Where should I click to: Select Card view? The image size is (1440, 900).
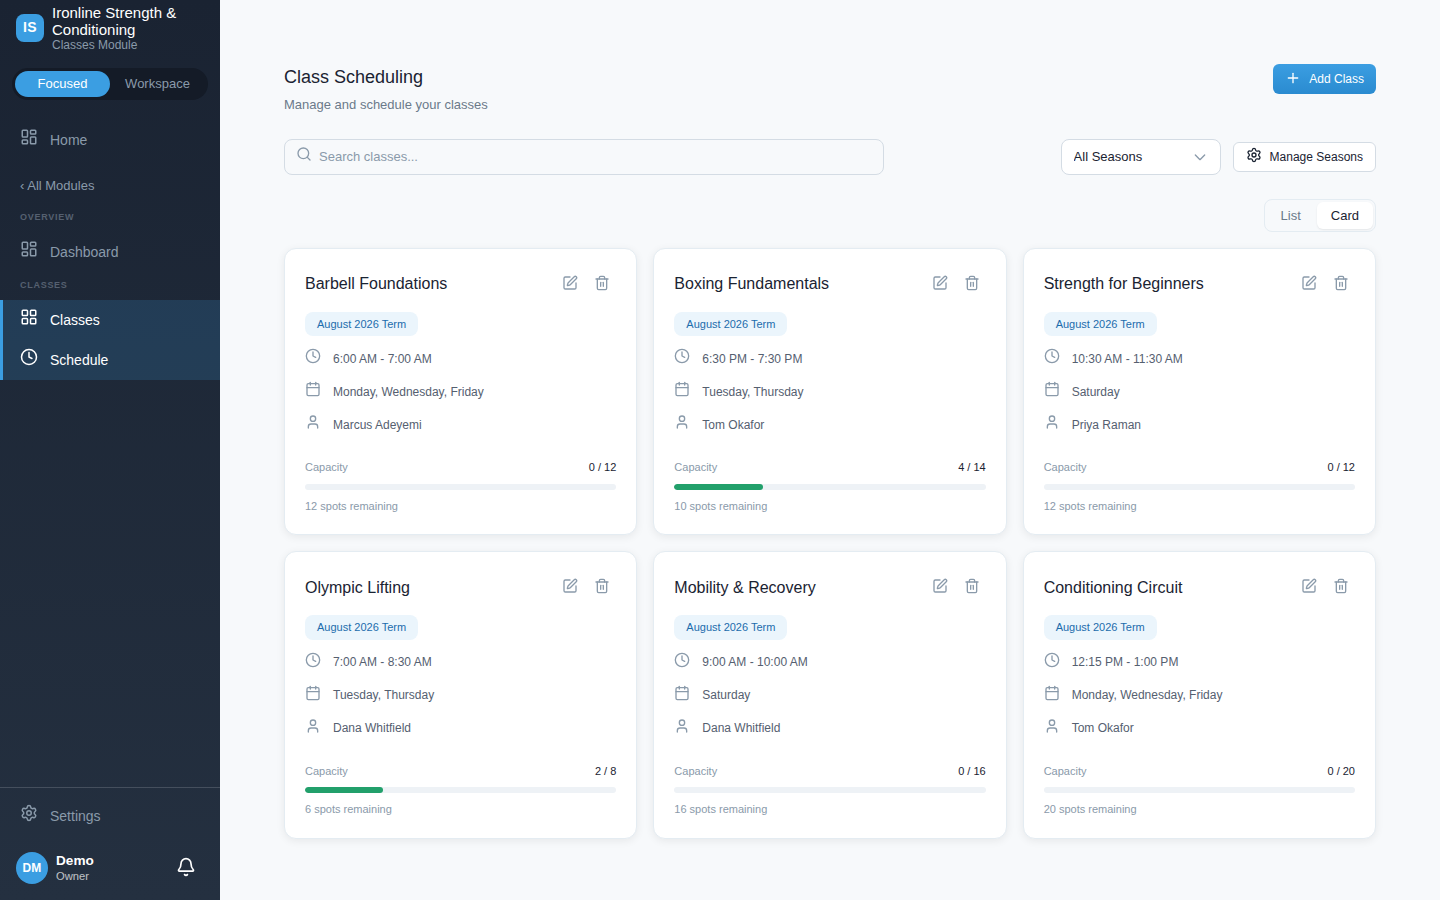click(x=1345, y=216)
